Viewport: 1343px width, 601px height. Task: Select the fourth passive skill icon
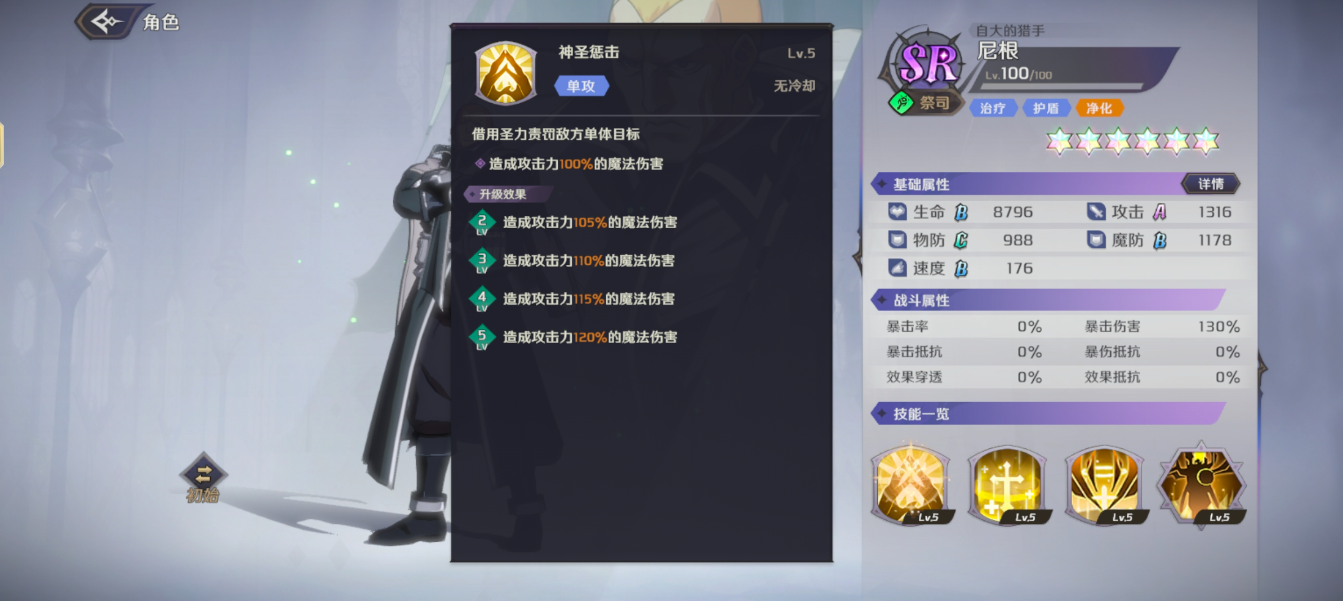click(x=1200, y=485)
